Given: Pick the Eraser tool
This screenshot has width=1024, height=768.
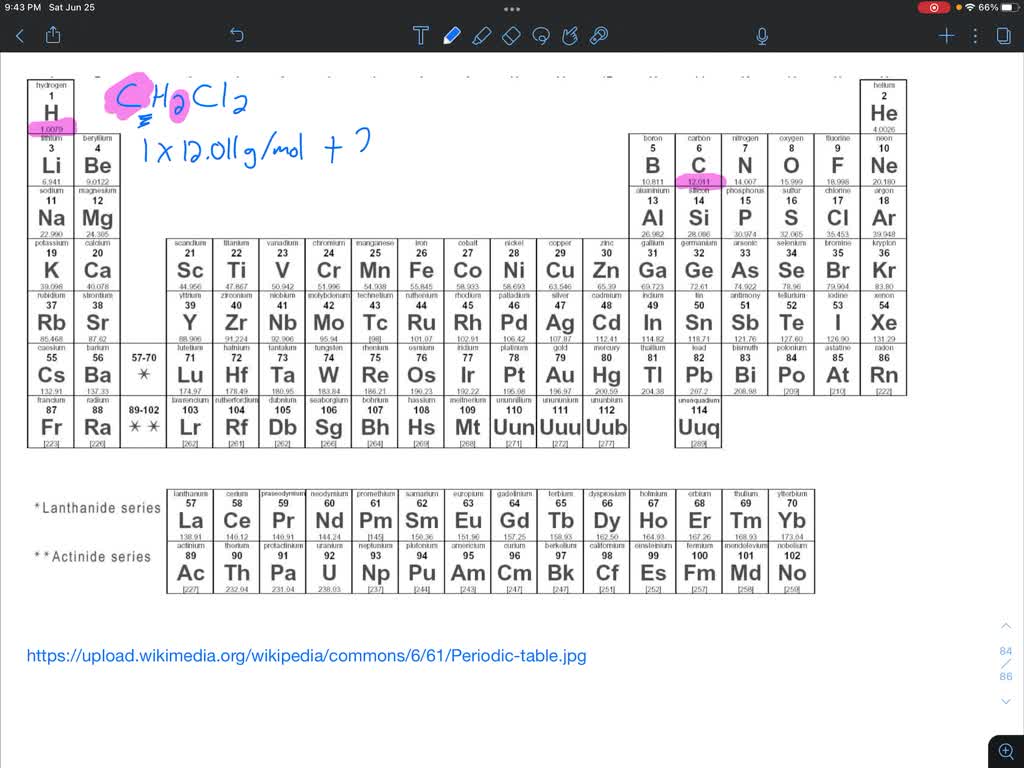Looking at the screenshot, I should point(511,36).
